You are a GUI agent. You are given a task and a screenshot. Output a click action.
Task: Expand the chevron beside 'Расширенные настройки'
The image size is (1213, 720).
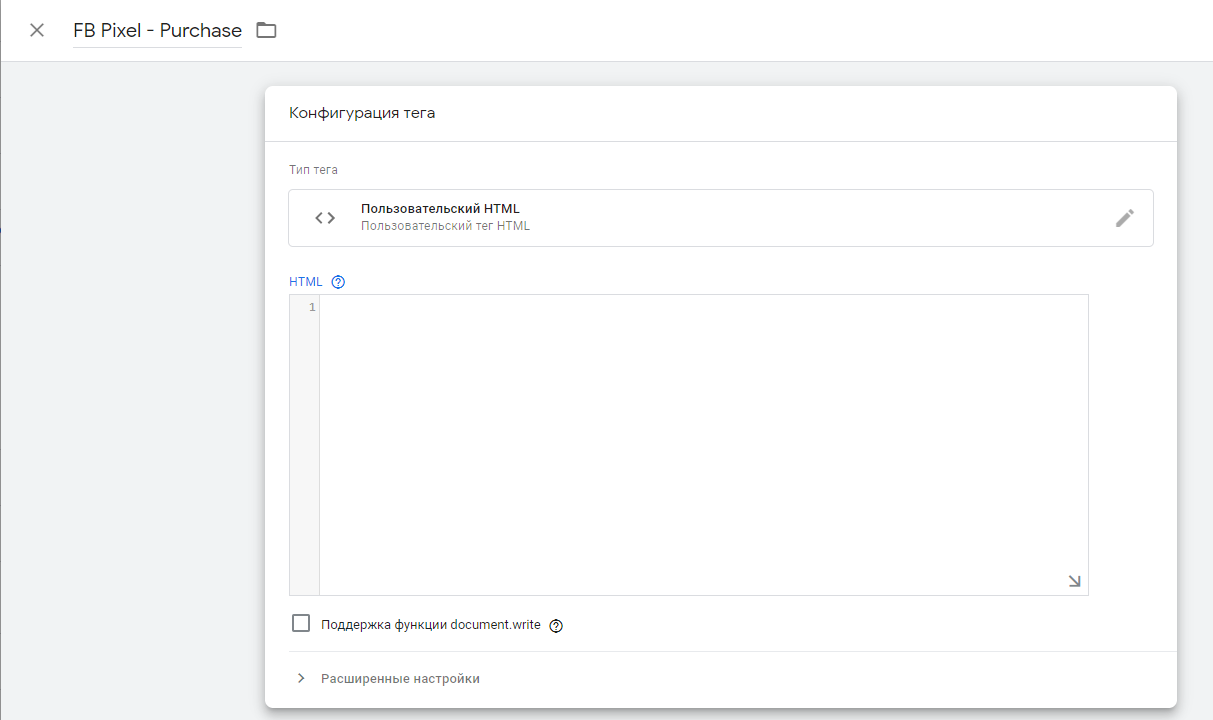tap(301, 679)
